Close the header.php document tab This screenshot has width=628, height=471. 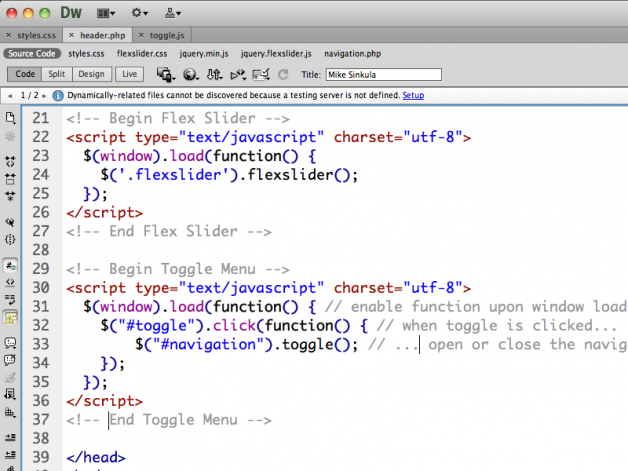tap(71, 35)
